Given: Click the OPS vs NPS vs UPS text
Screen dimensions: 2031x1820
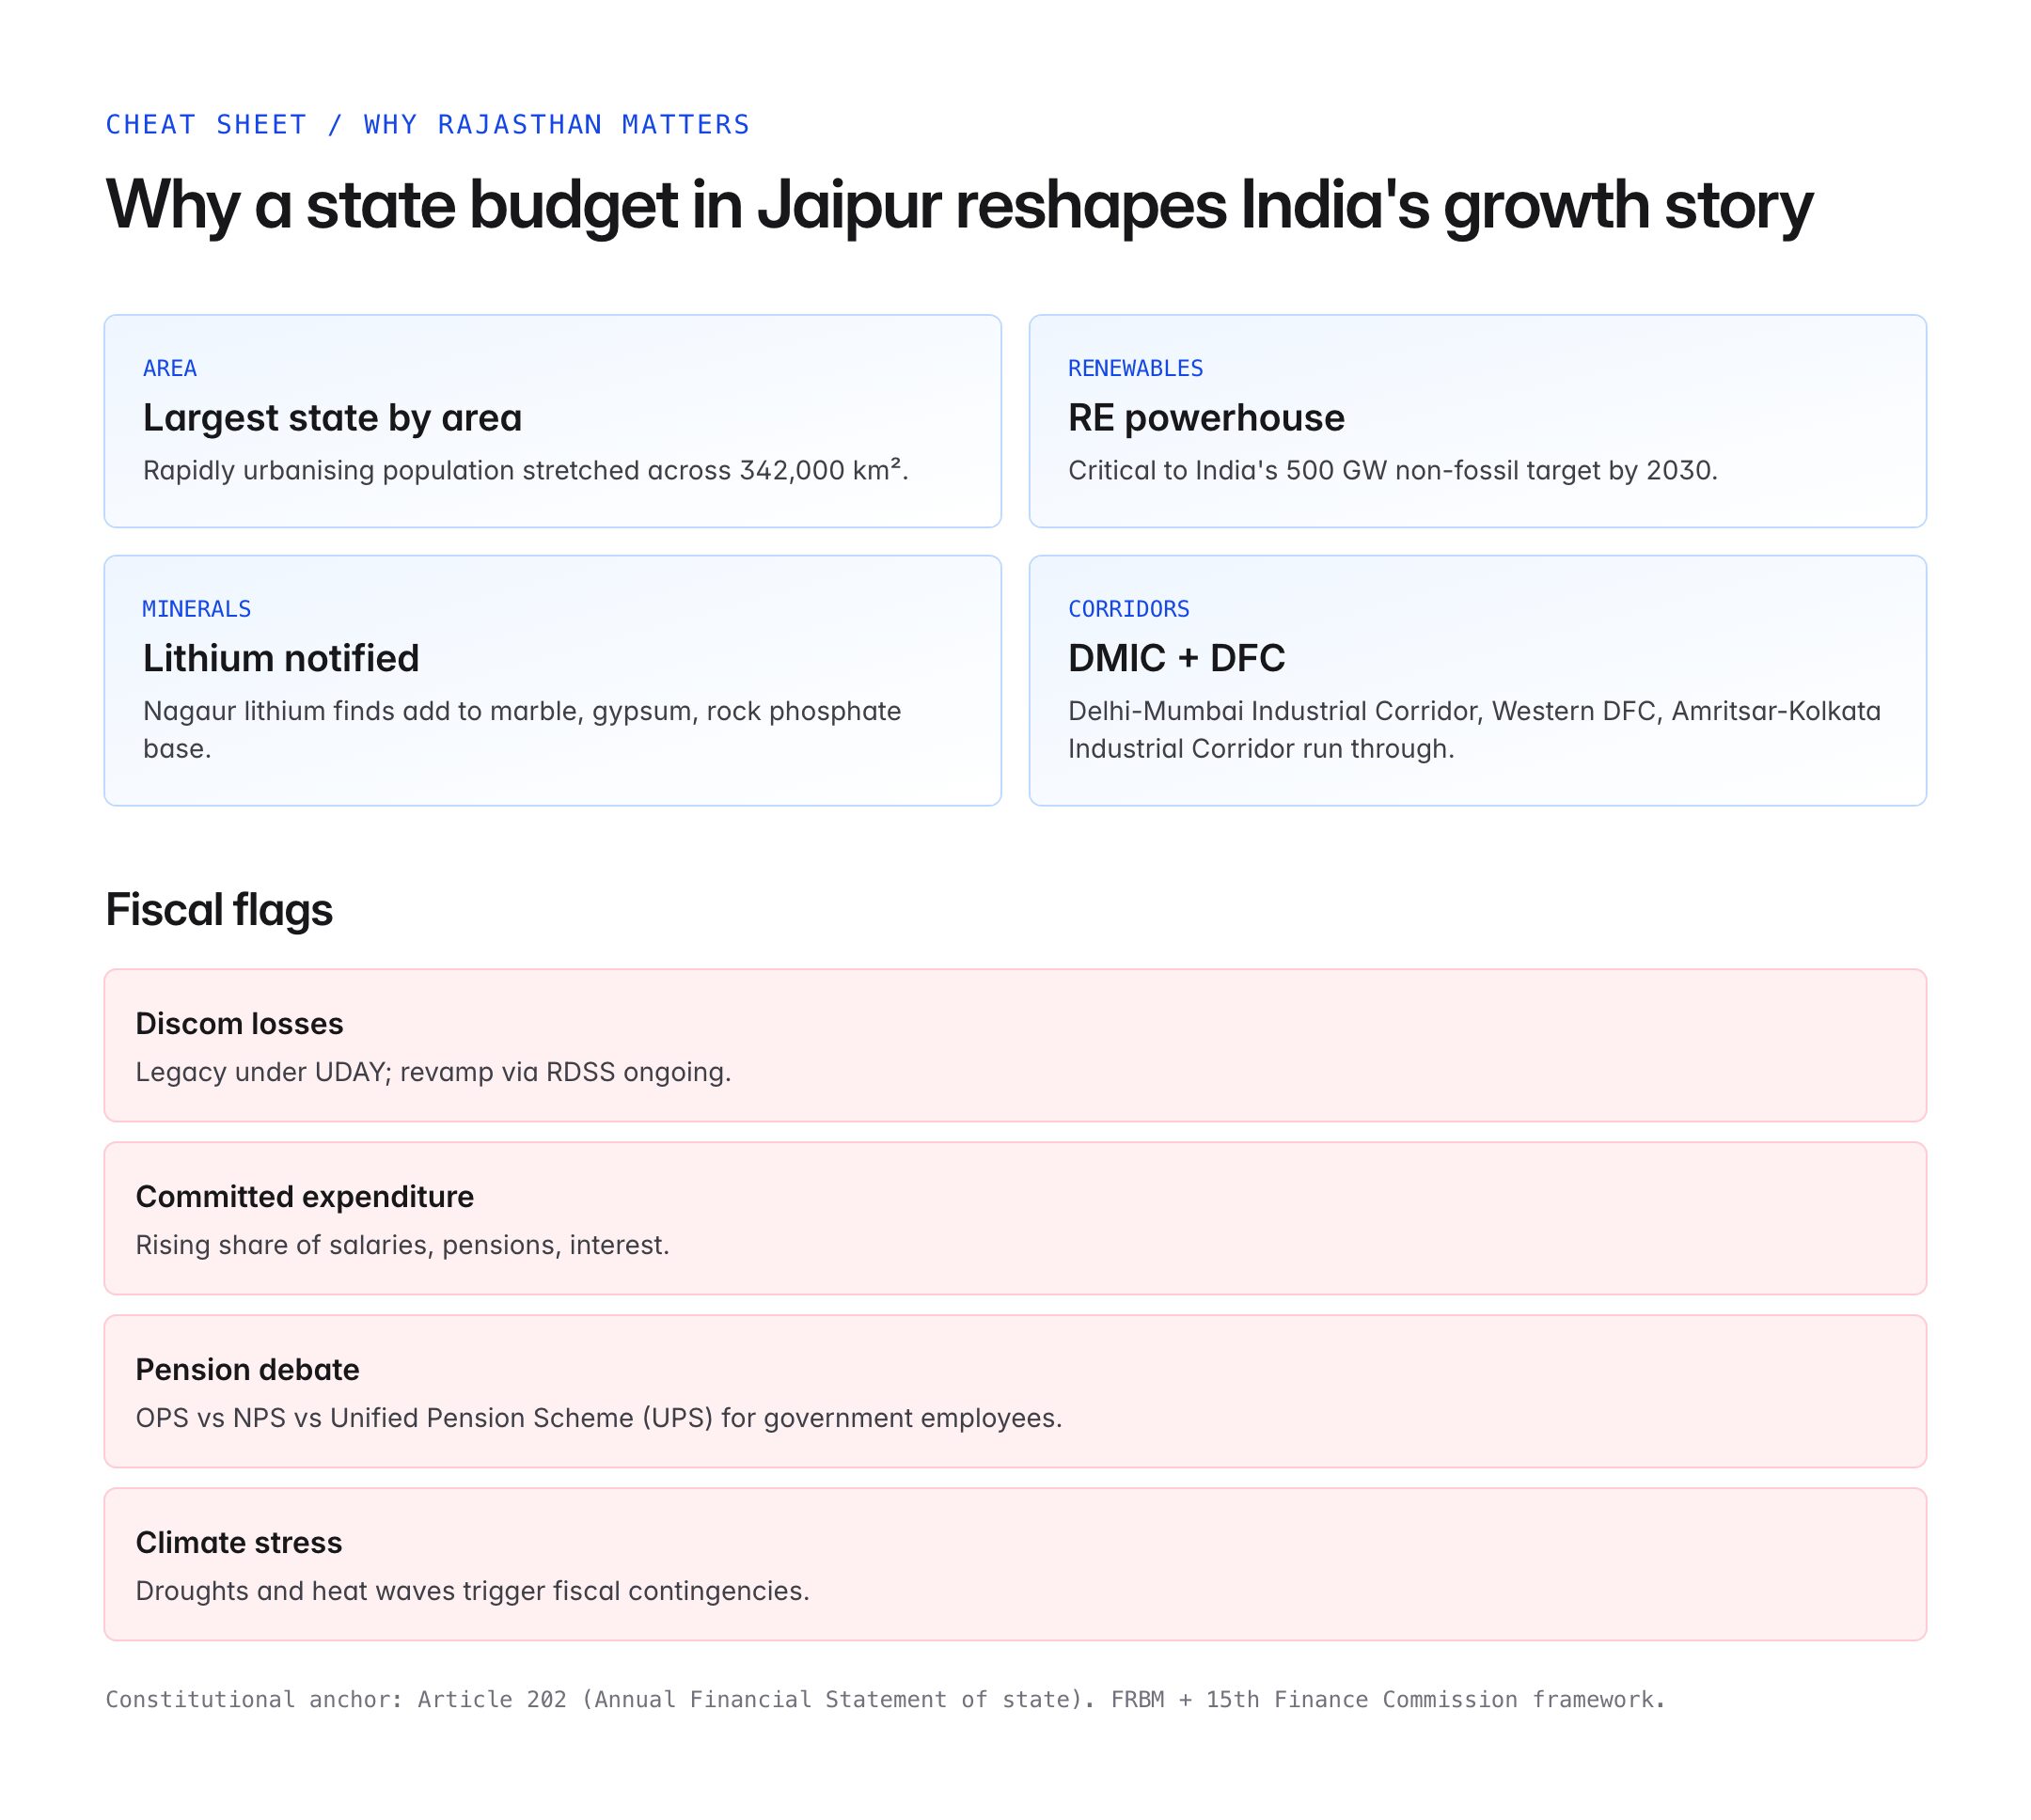Looking at the screenshot, I should (599, 1418).
